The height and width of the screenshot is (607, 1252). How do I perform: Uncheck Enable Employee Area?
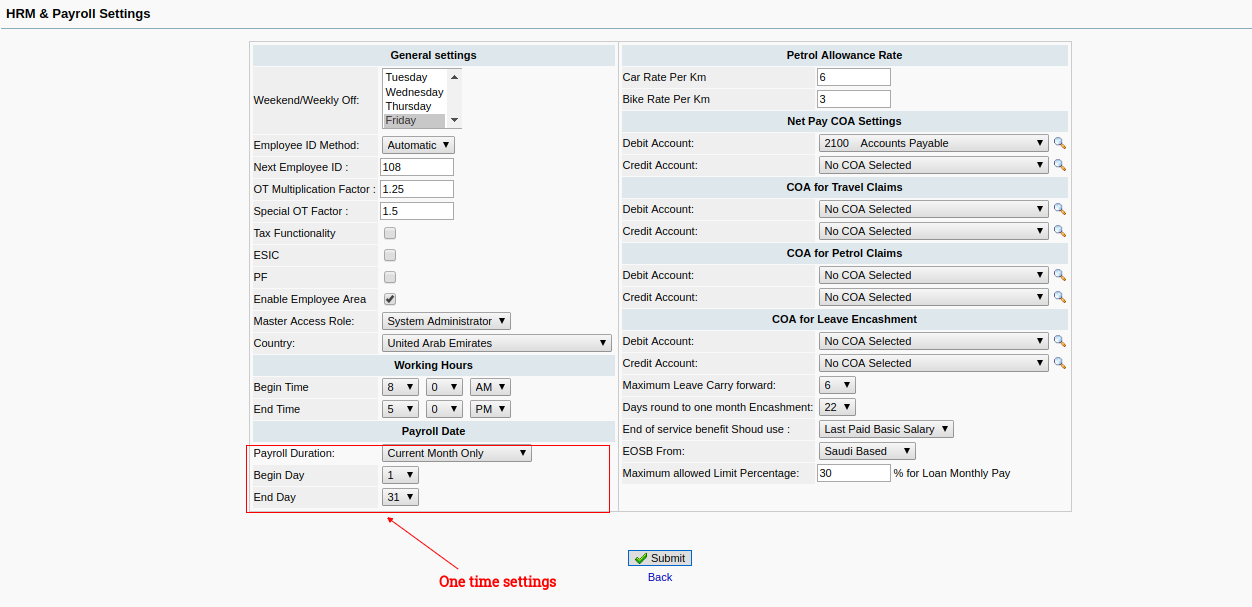click(390, 299)
